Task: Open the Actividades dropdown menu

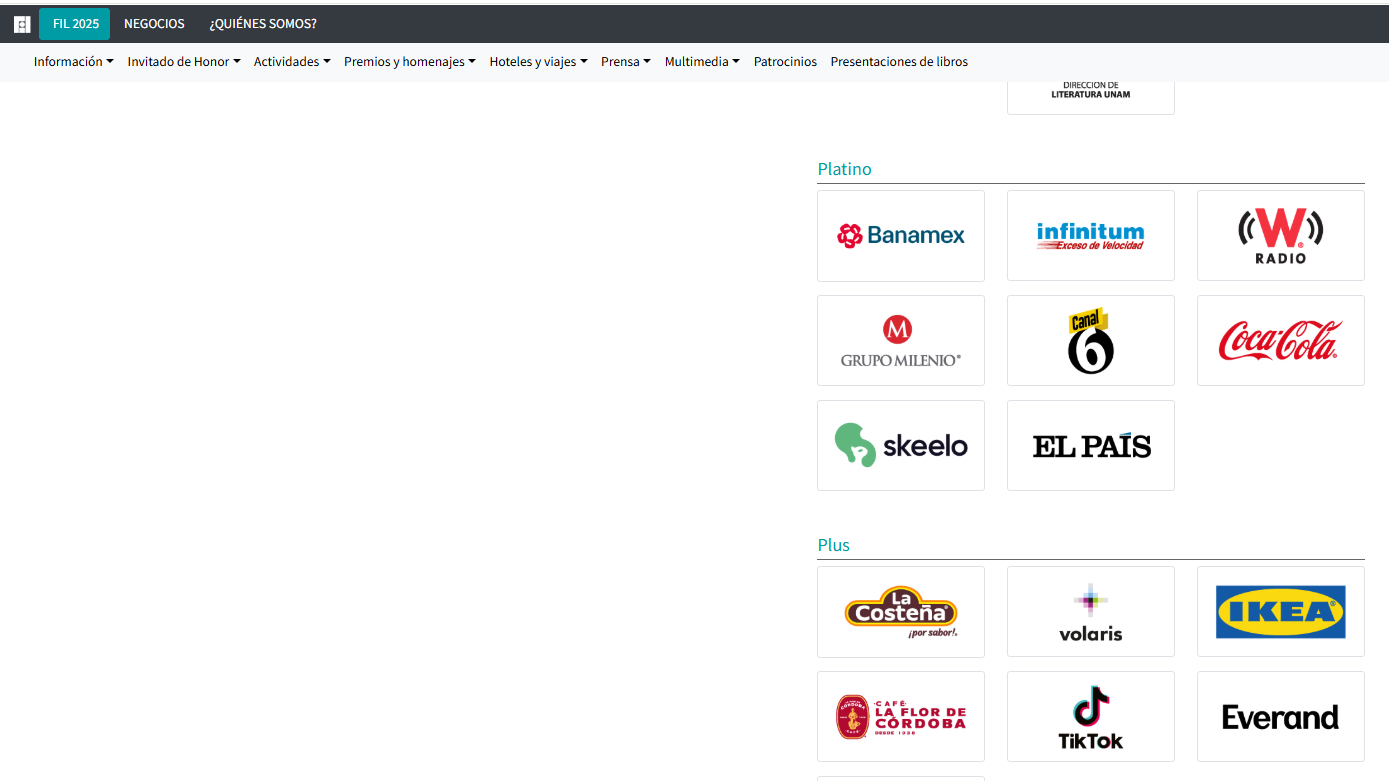Action: coord(292,62)
